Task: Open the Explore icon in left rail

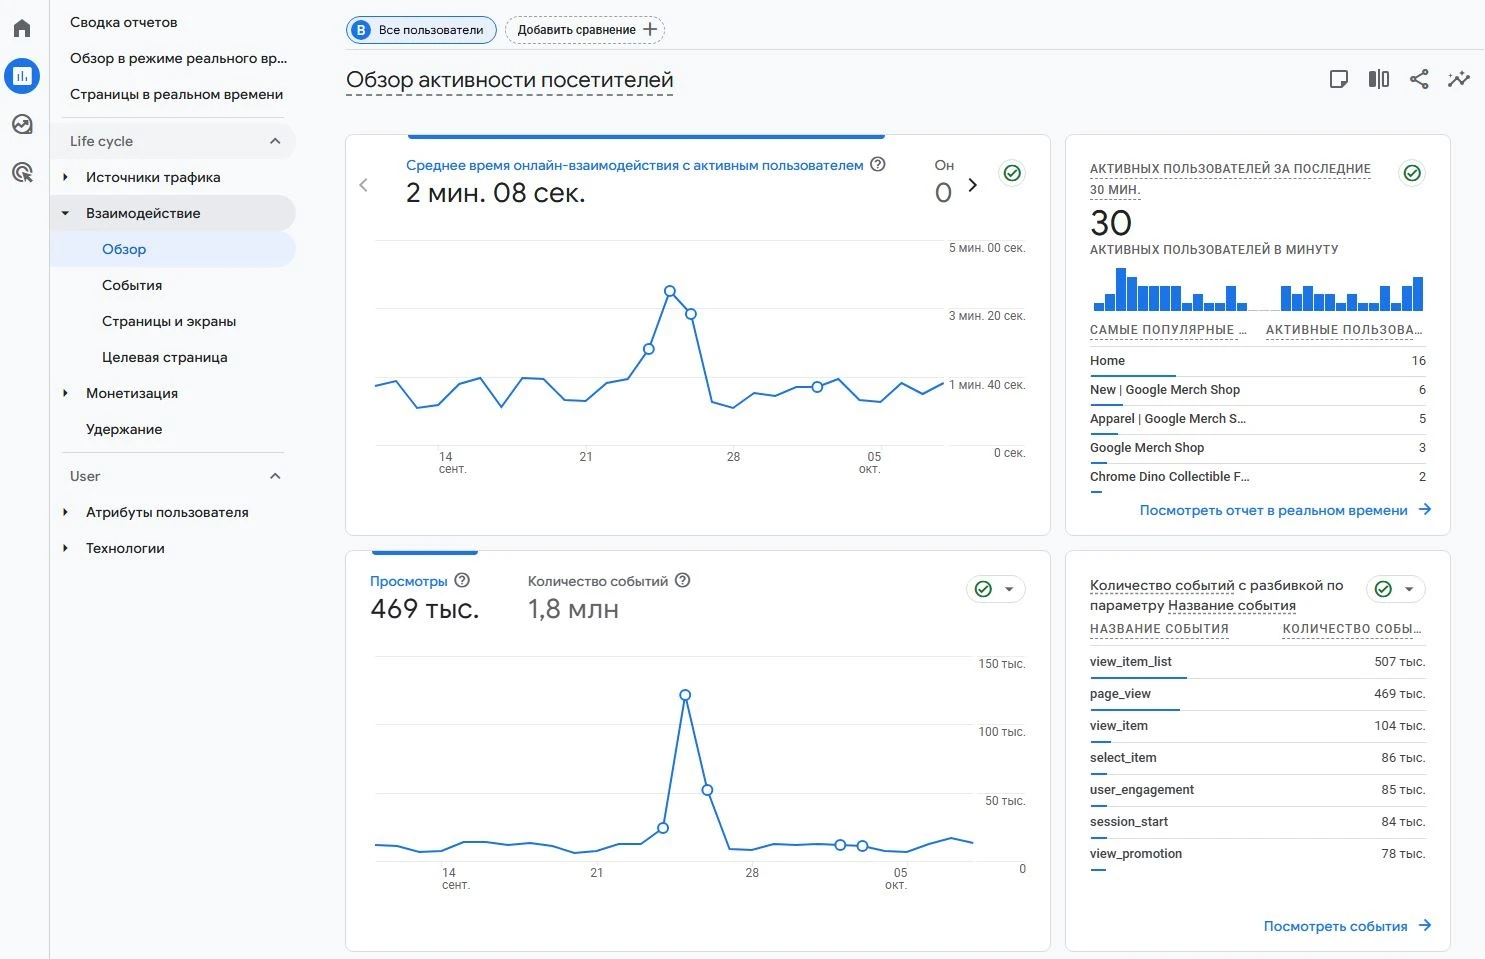Action: point(22,124)
